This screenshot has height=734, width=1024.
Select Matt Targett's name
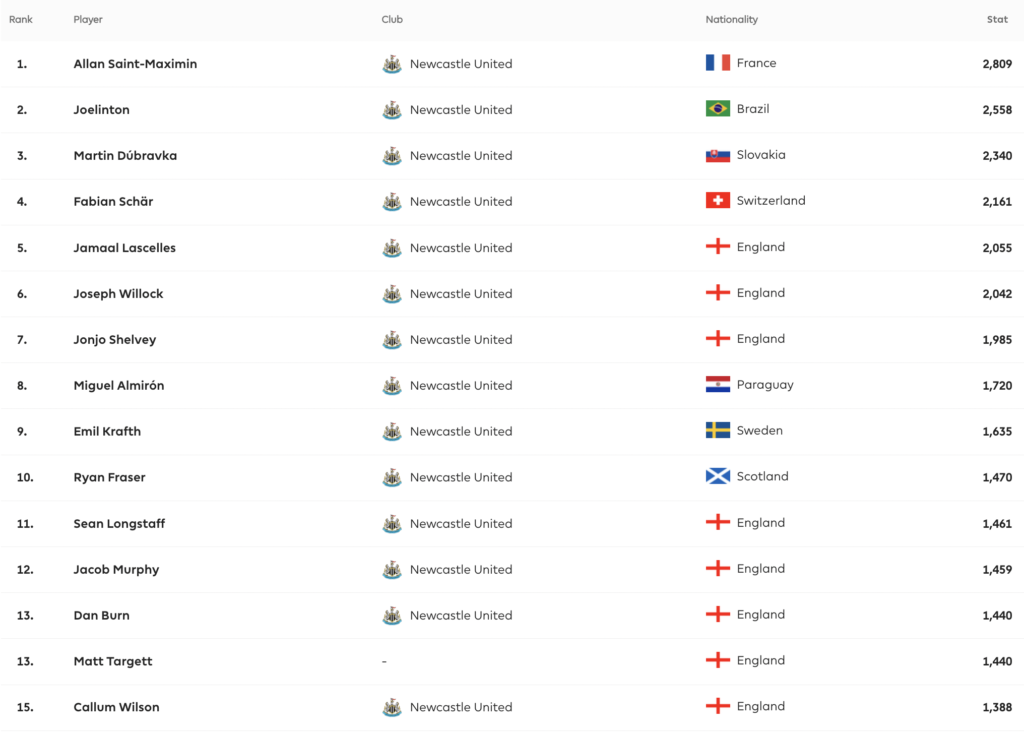113,662
